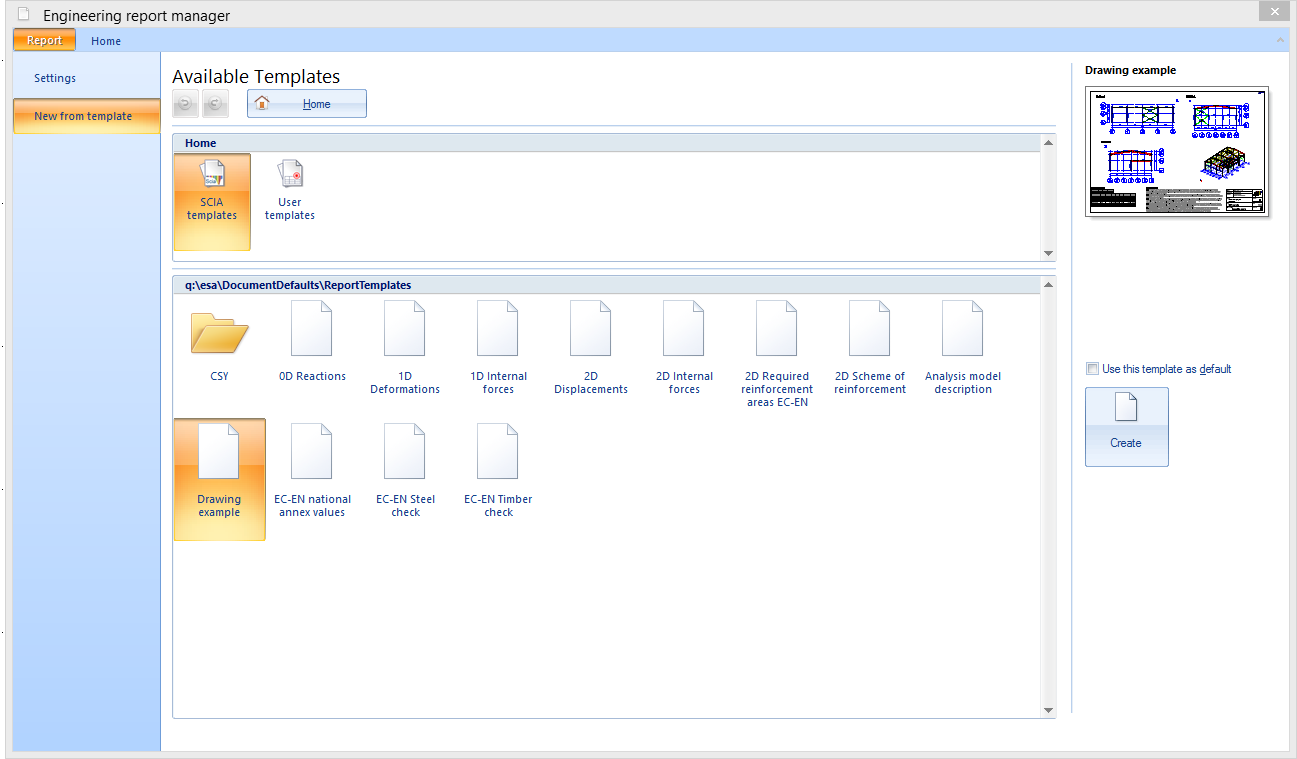Screen dimensions: 1297x759
Task: Select the EC-EN Steel check template
Action: tap(405, 468)
